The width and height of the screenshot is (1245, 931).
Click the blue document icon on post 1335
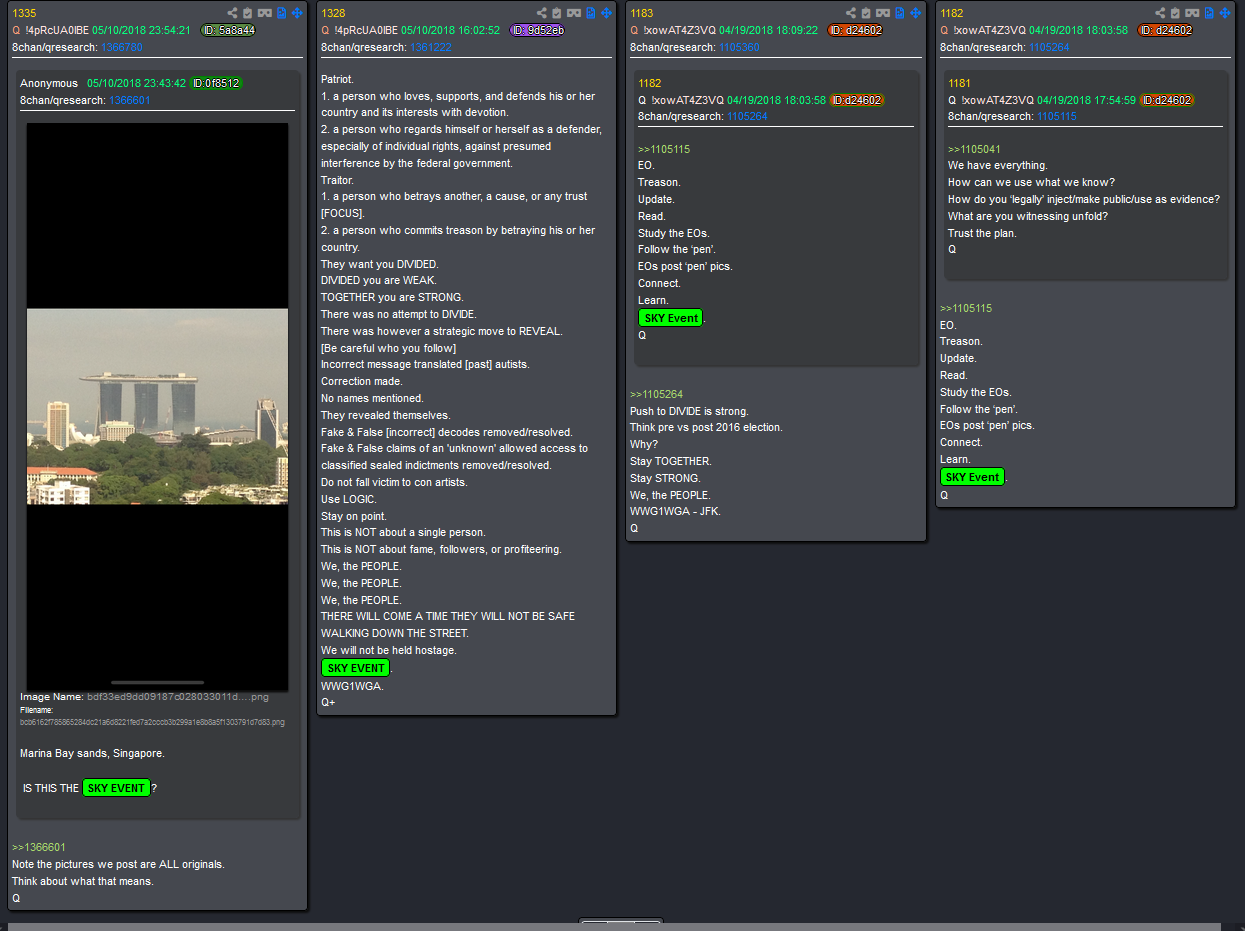pos(281,13)
